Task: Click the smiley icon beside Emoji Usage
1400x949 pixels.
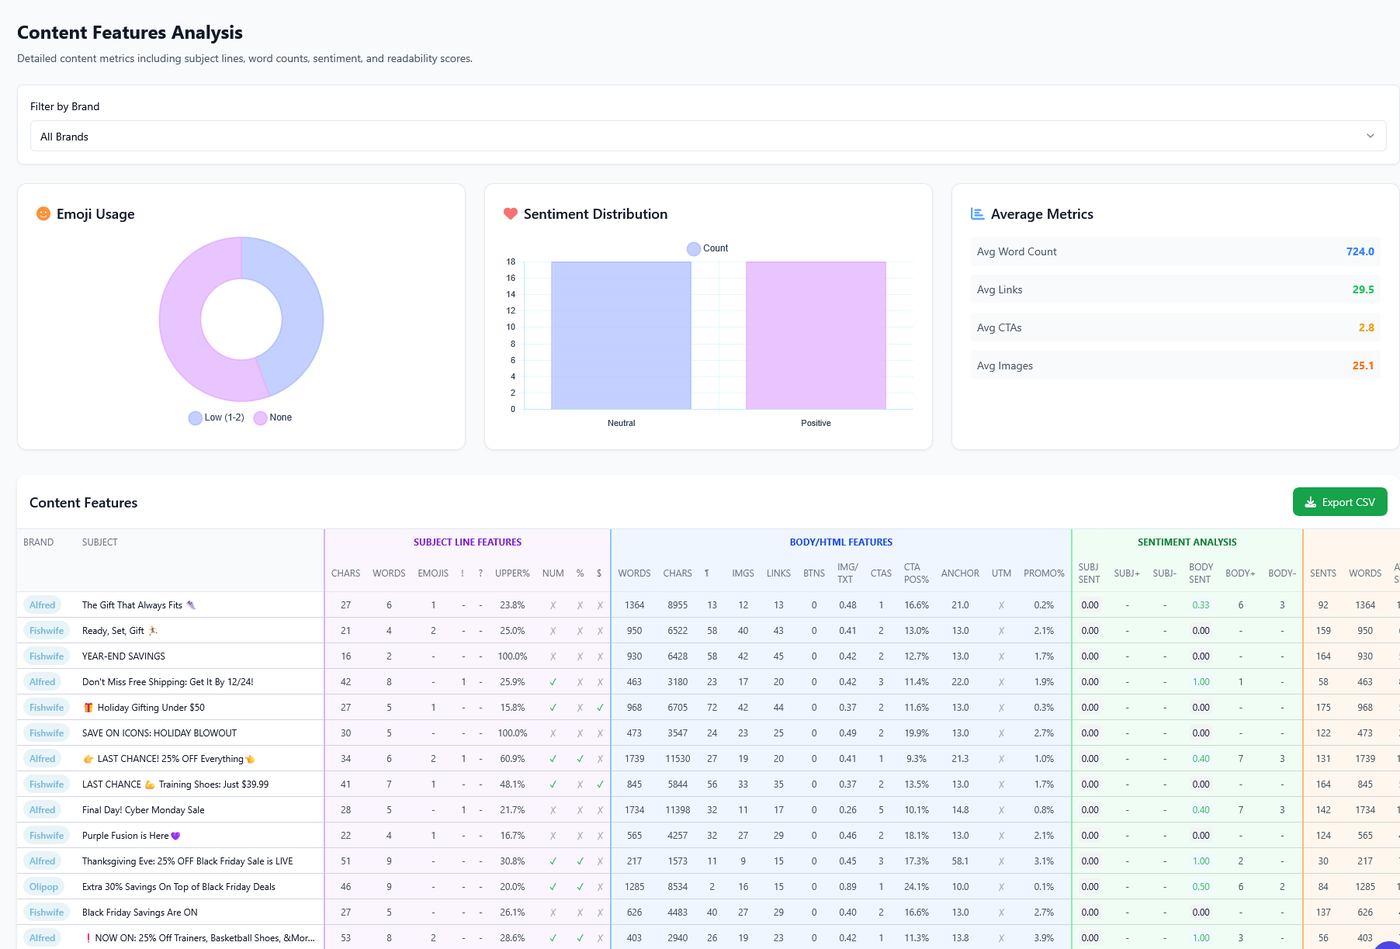Action: 43,214
